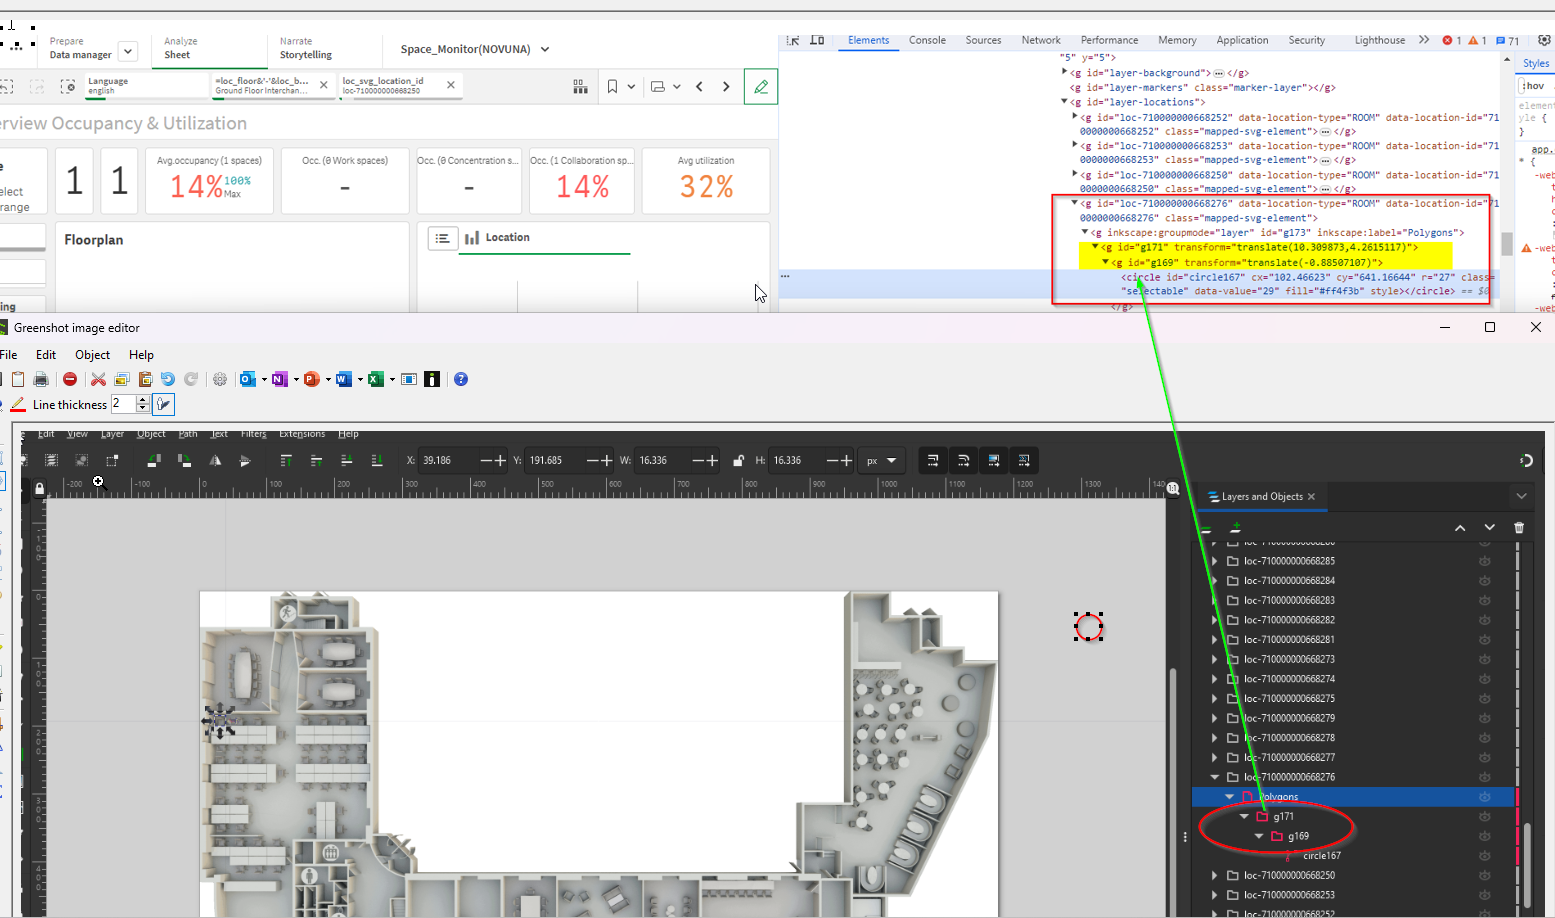Screen dimensions: 1555x918
Task: Click Line thickness number field
Action: [123, 404]
